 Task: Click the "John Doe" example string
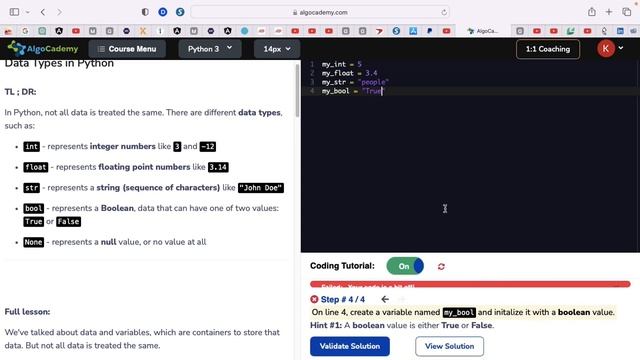pyautogui.click(x=261, y=188)
